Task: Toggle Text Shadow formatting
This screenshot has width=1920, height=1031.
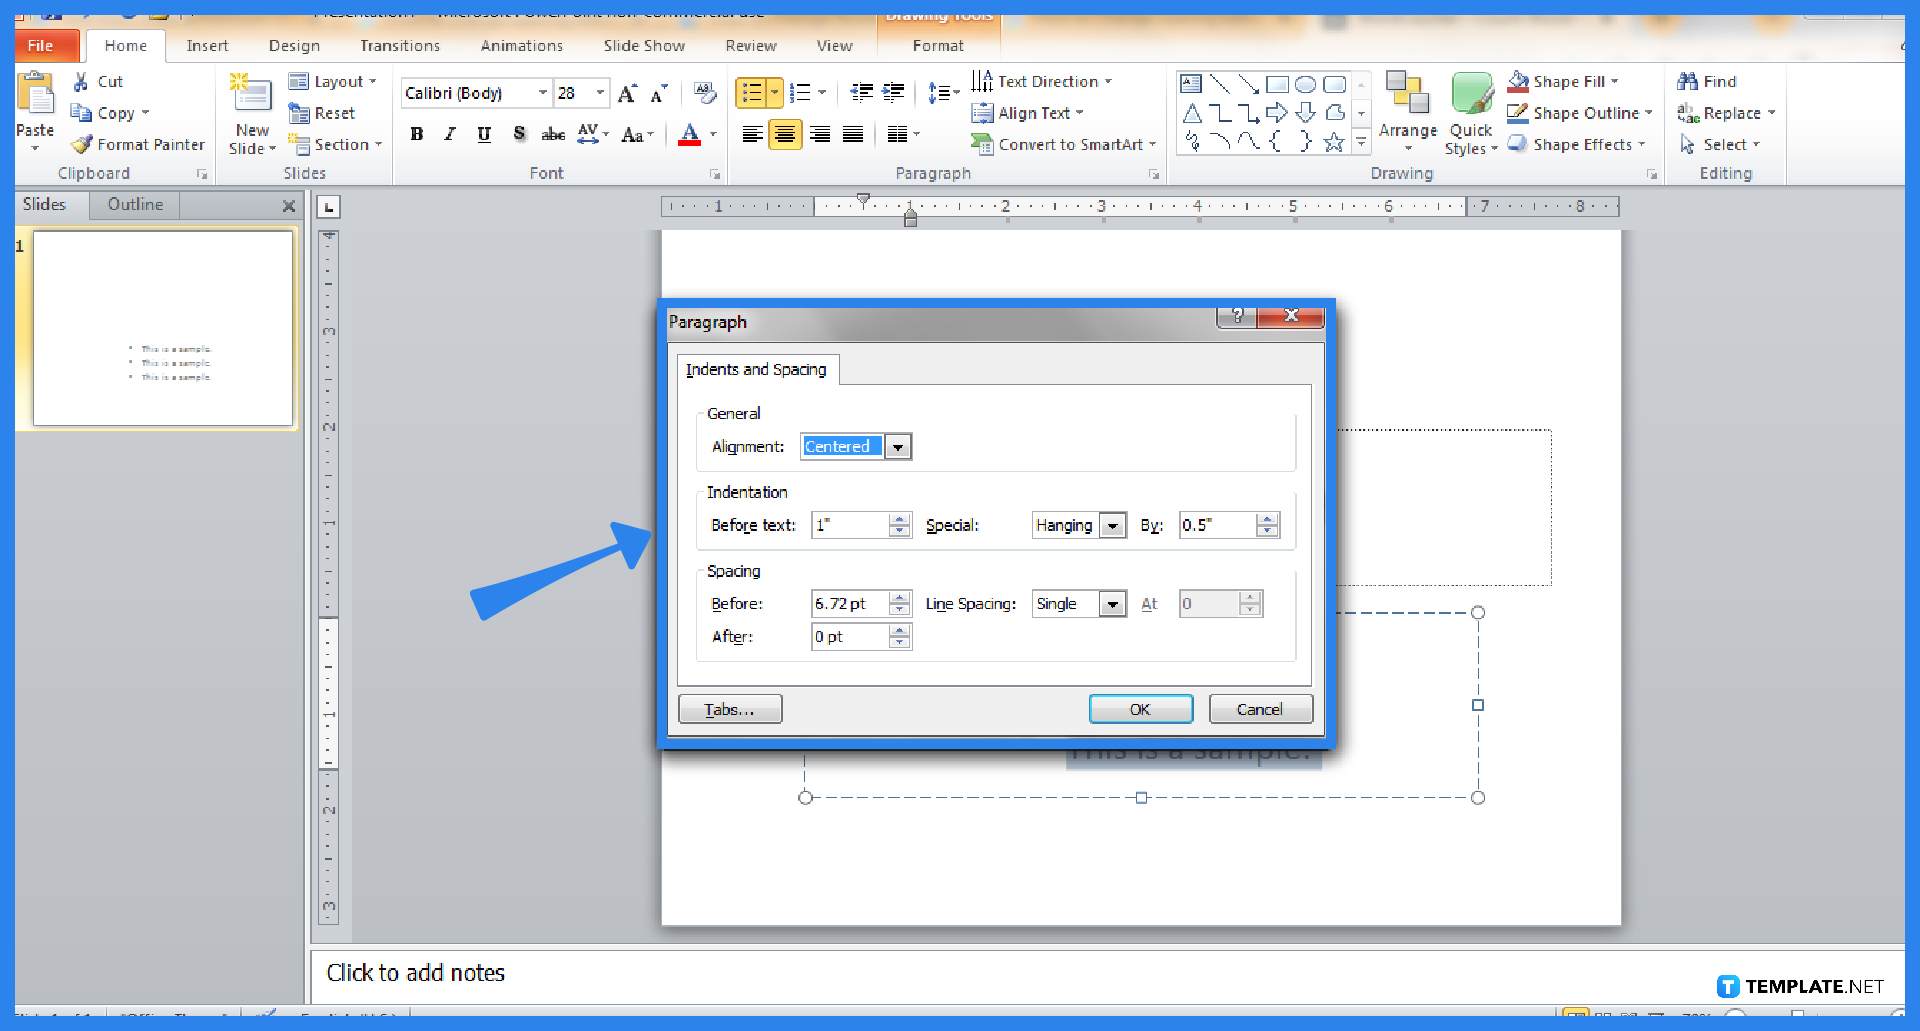Action: 519,134
